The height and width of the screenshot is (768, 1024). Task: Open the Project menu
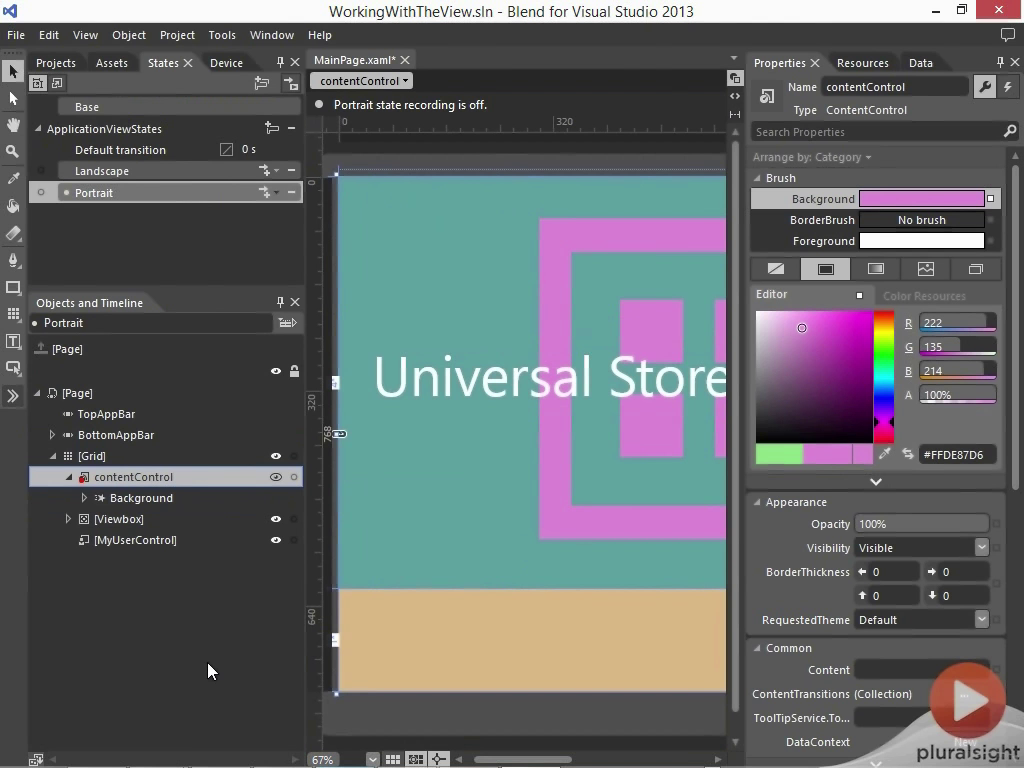(x=177, y=35)
